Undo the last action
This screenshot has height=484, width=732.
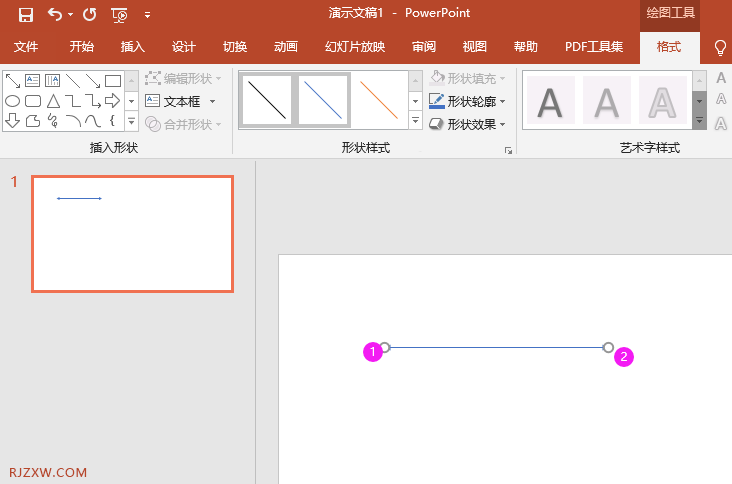55,14
